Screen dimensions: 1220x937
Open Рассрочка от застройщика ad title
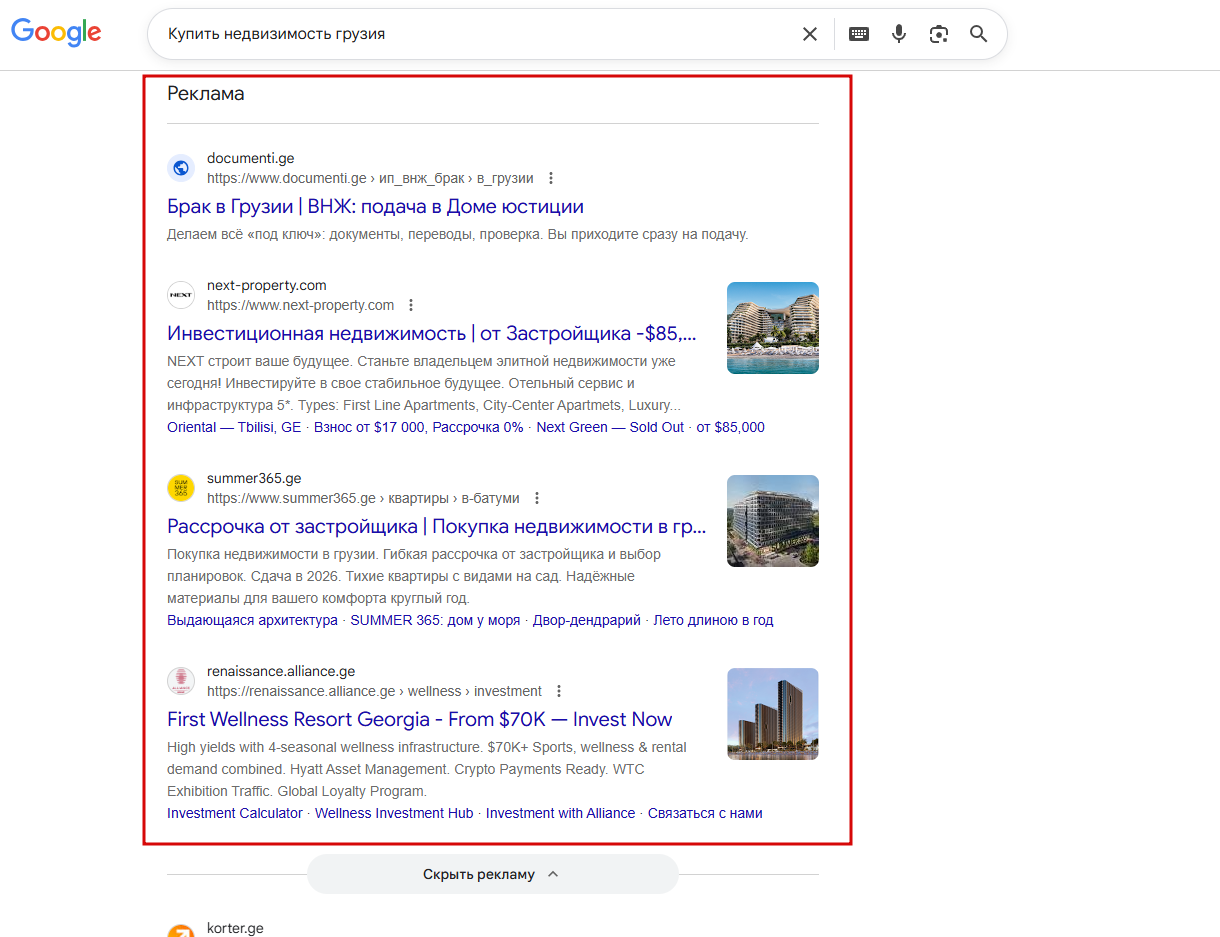coord(437,527)
